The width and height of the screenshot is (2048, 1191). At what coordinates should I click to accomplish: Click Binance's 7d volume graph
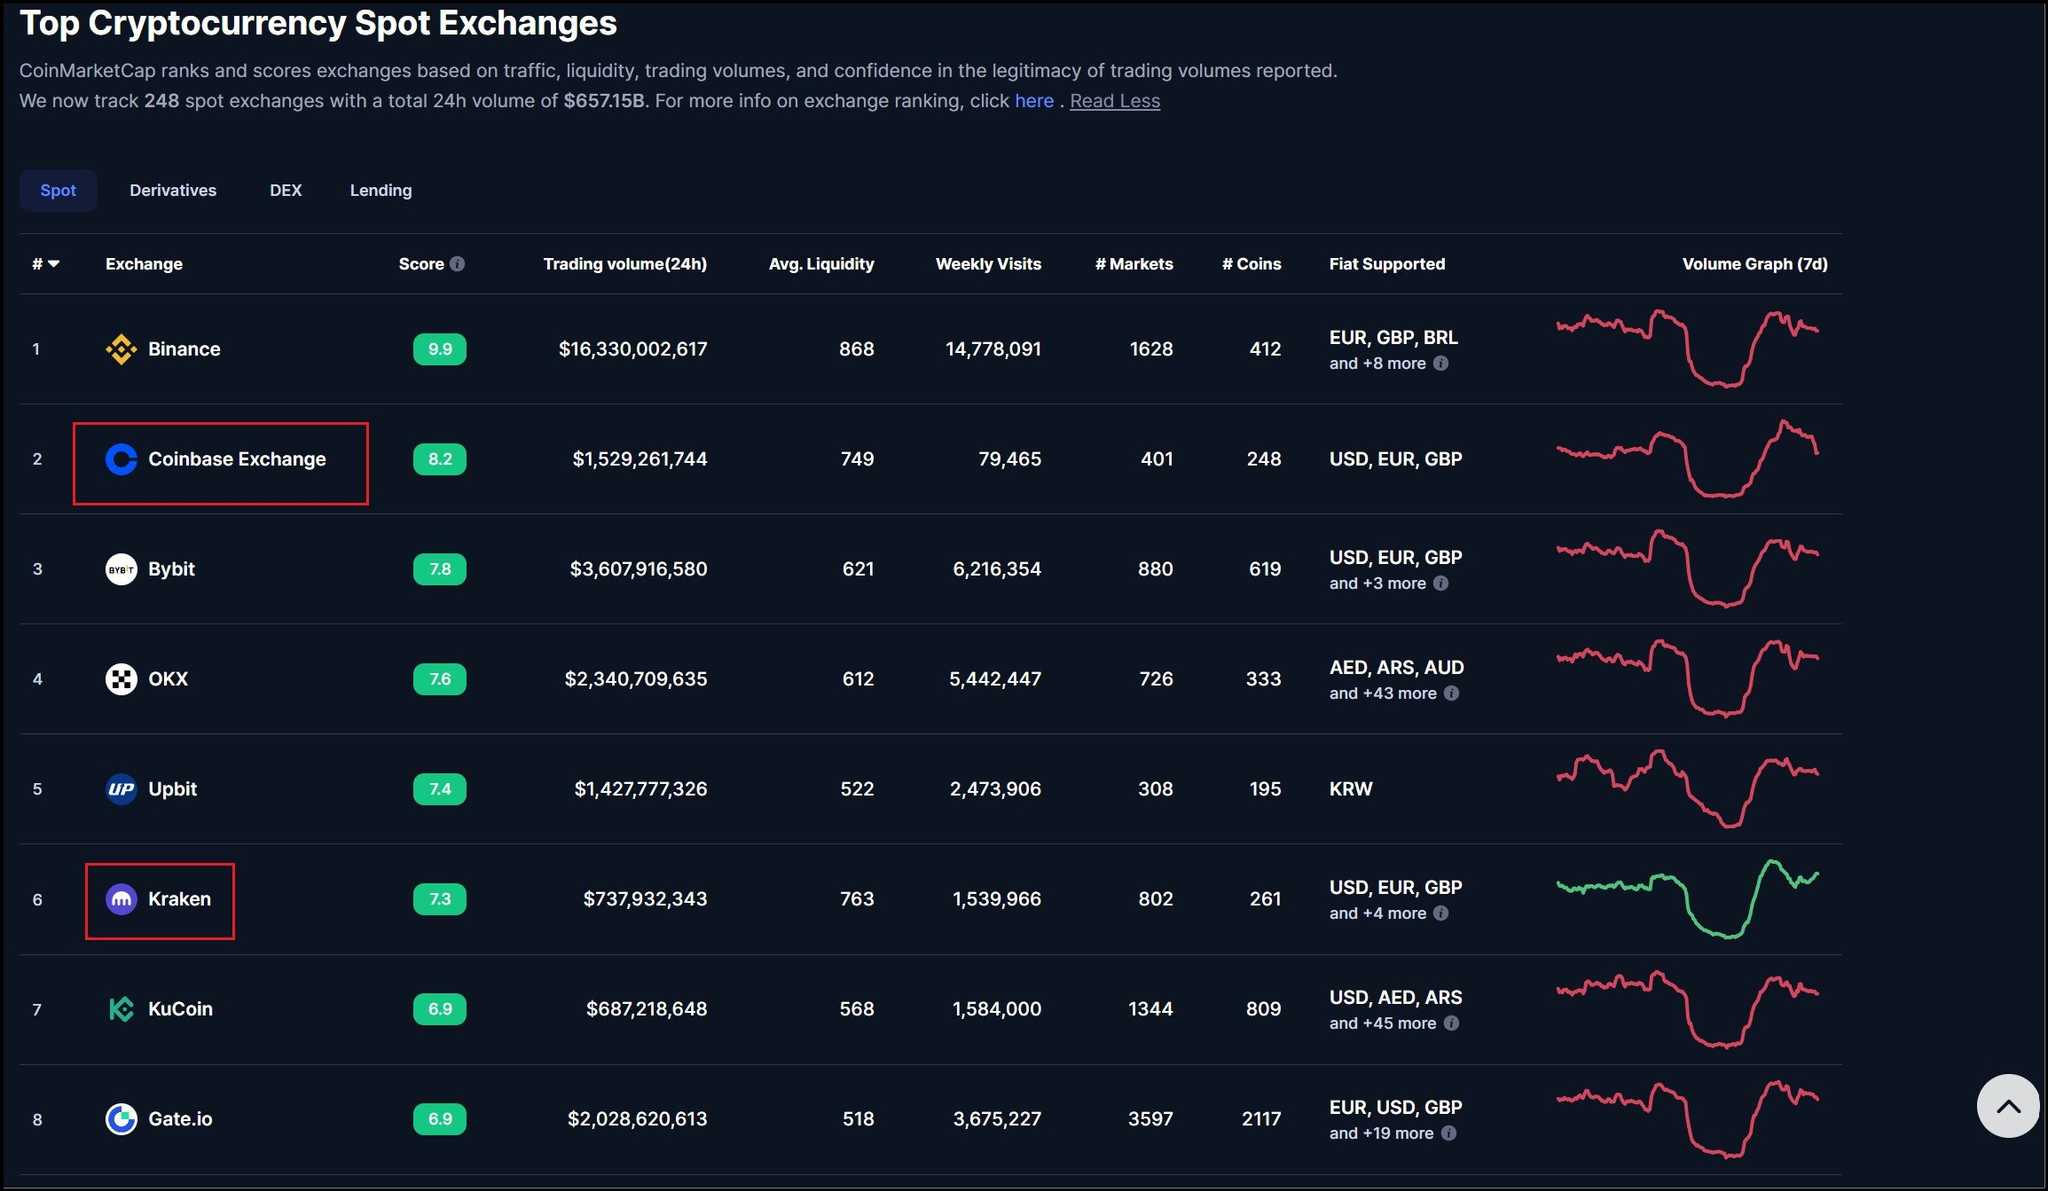click(x=1687, y=348)
